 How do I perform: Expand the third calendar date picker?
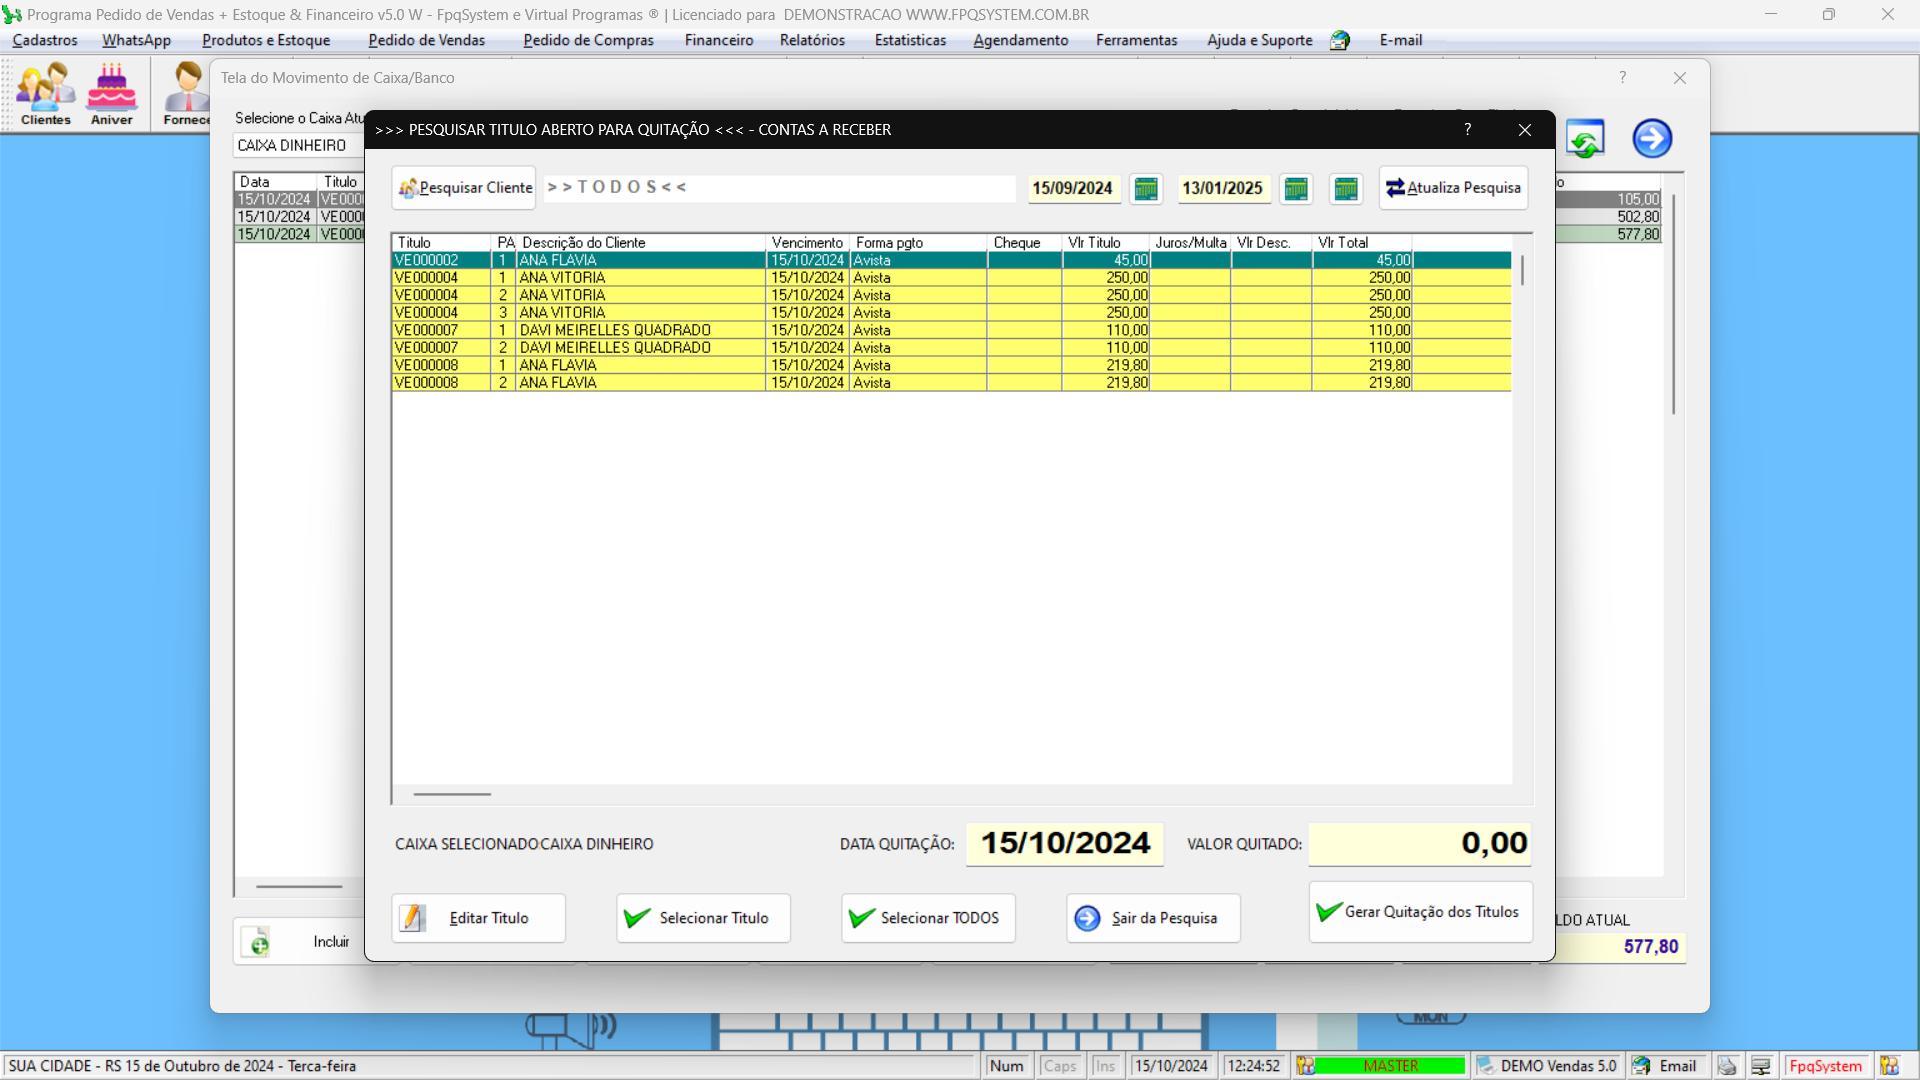pos(1346,187)
